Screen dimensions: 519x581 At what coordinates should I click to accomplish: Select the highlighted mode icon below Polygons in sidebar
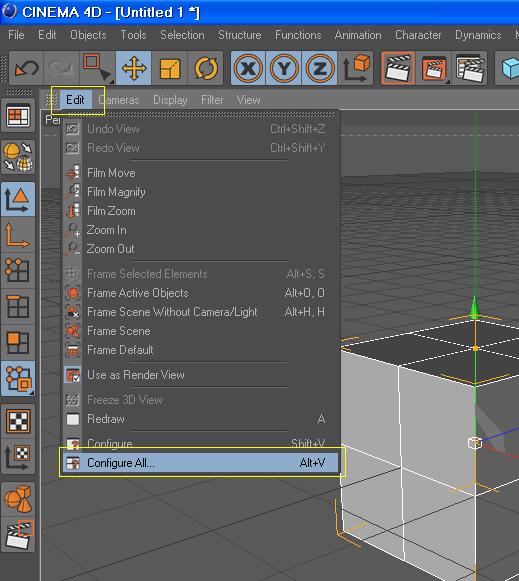[18, 378]
